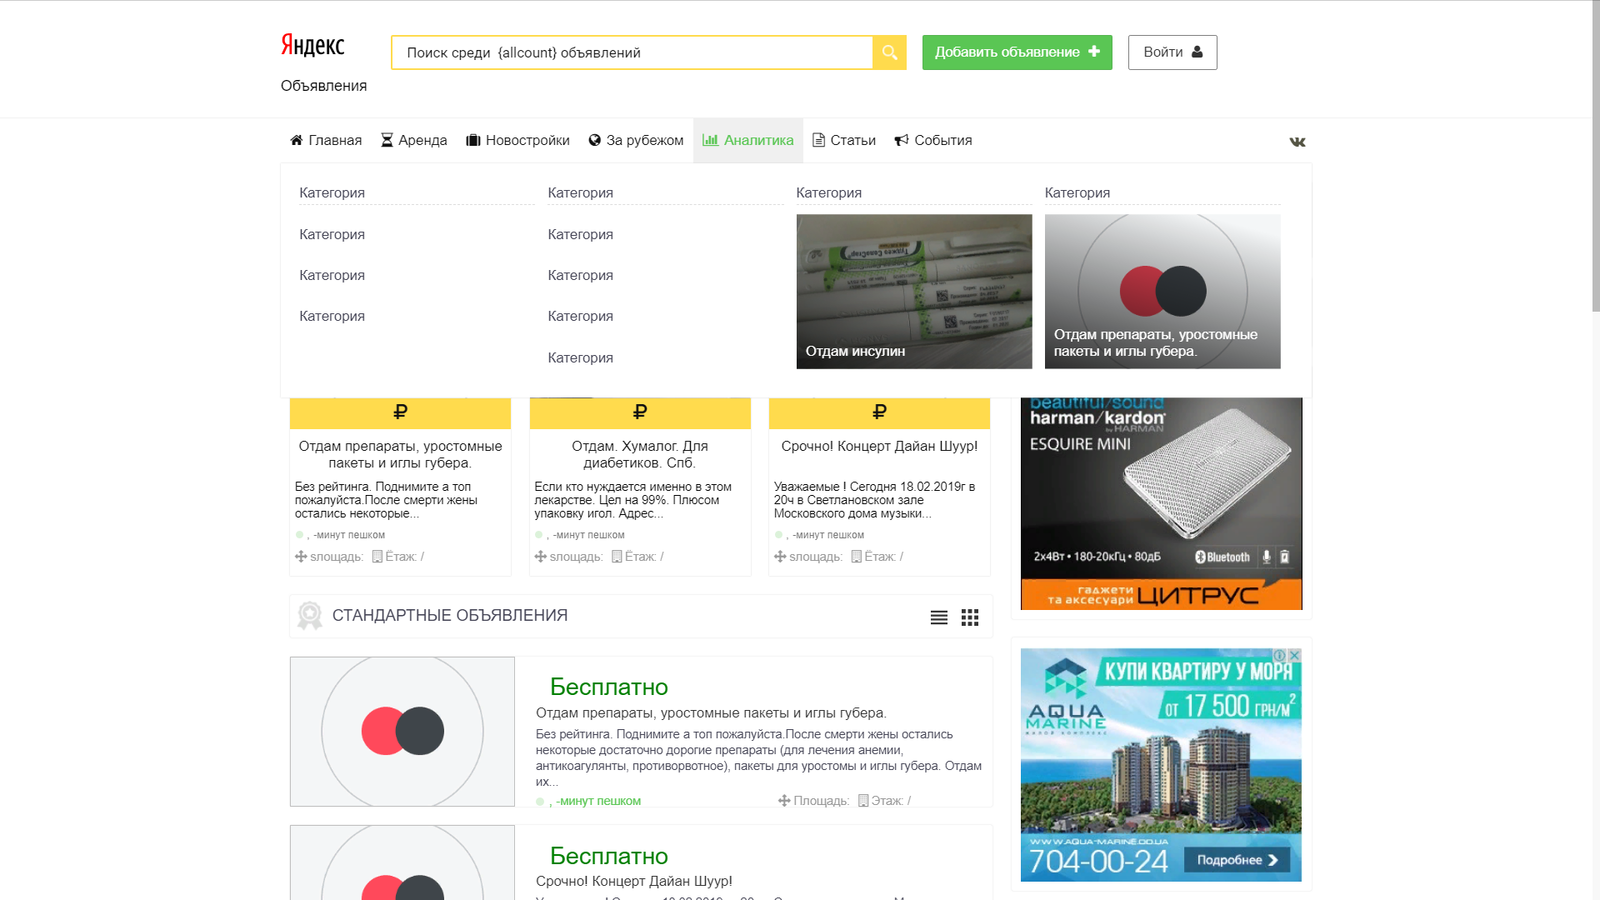Image resolution: width=1600 pixels, height=900 pixels.
Task: Click first standard listing's Бесплатно heading
Action: tap(609, 687)
